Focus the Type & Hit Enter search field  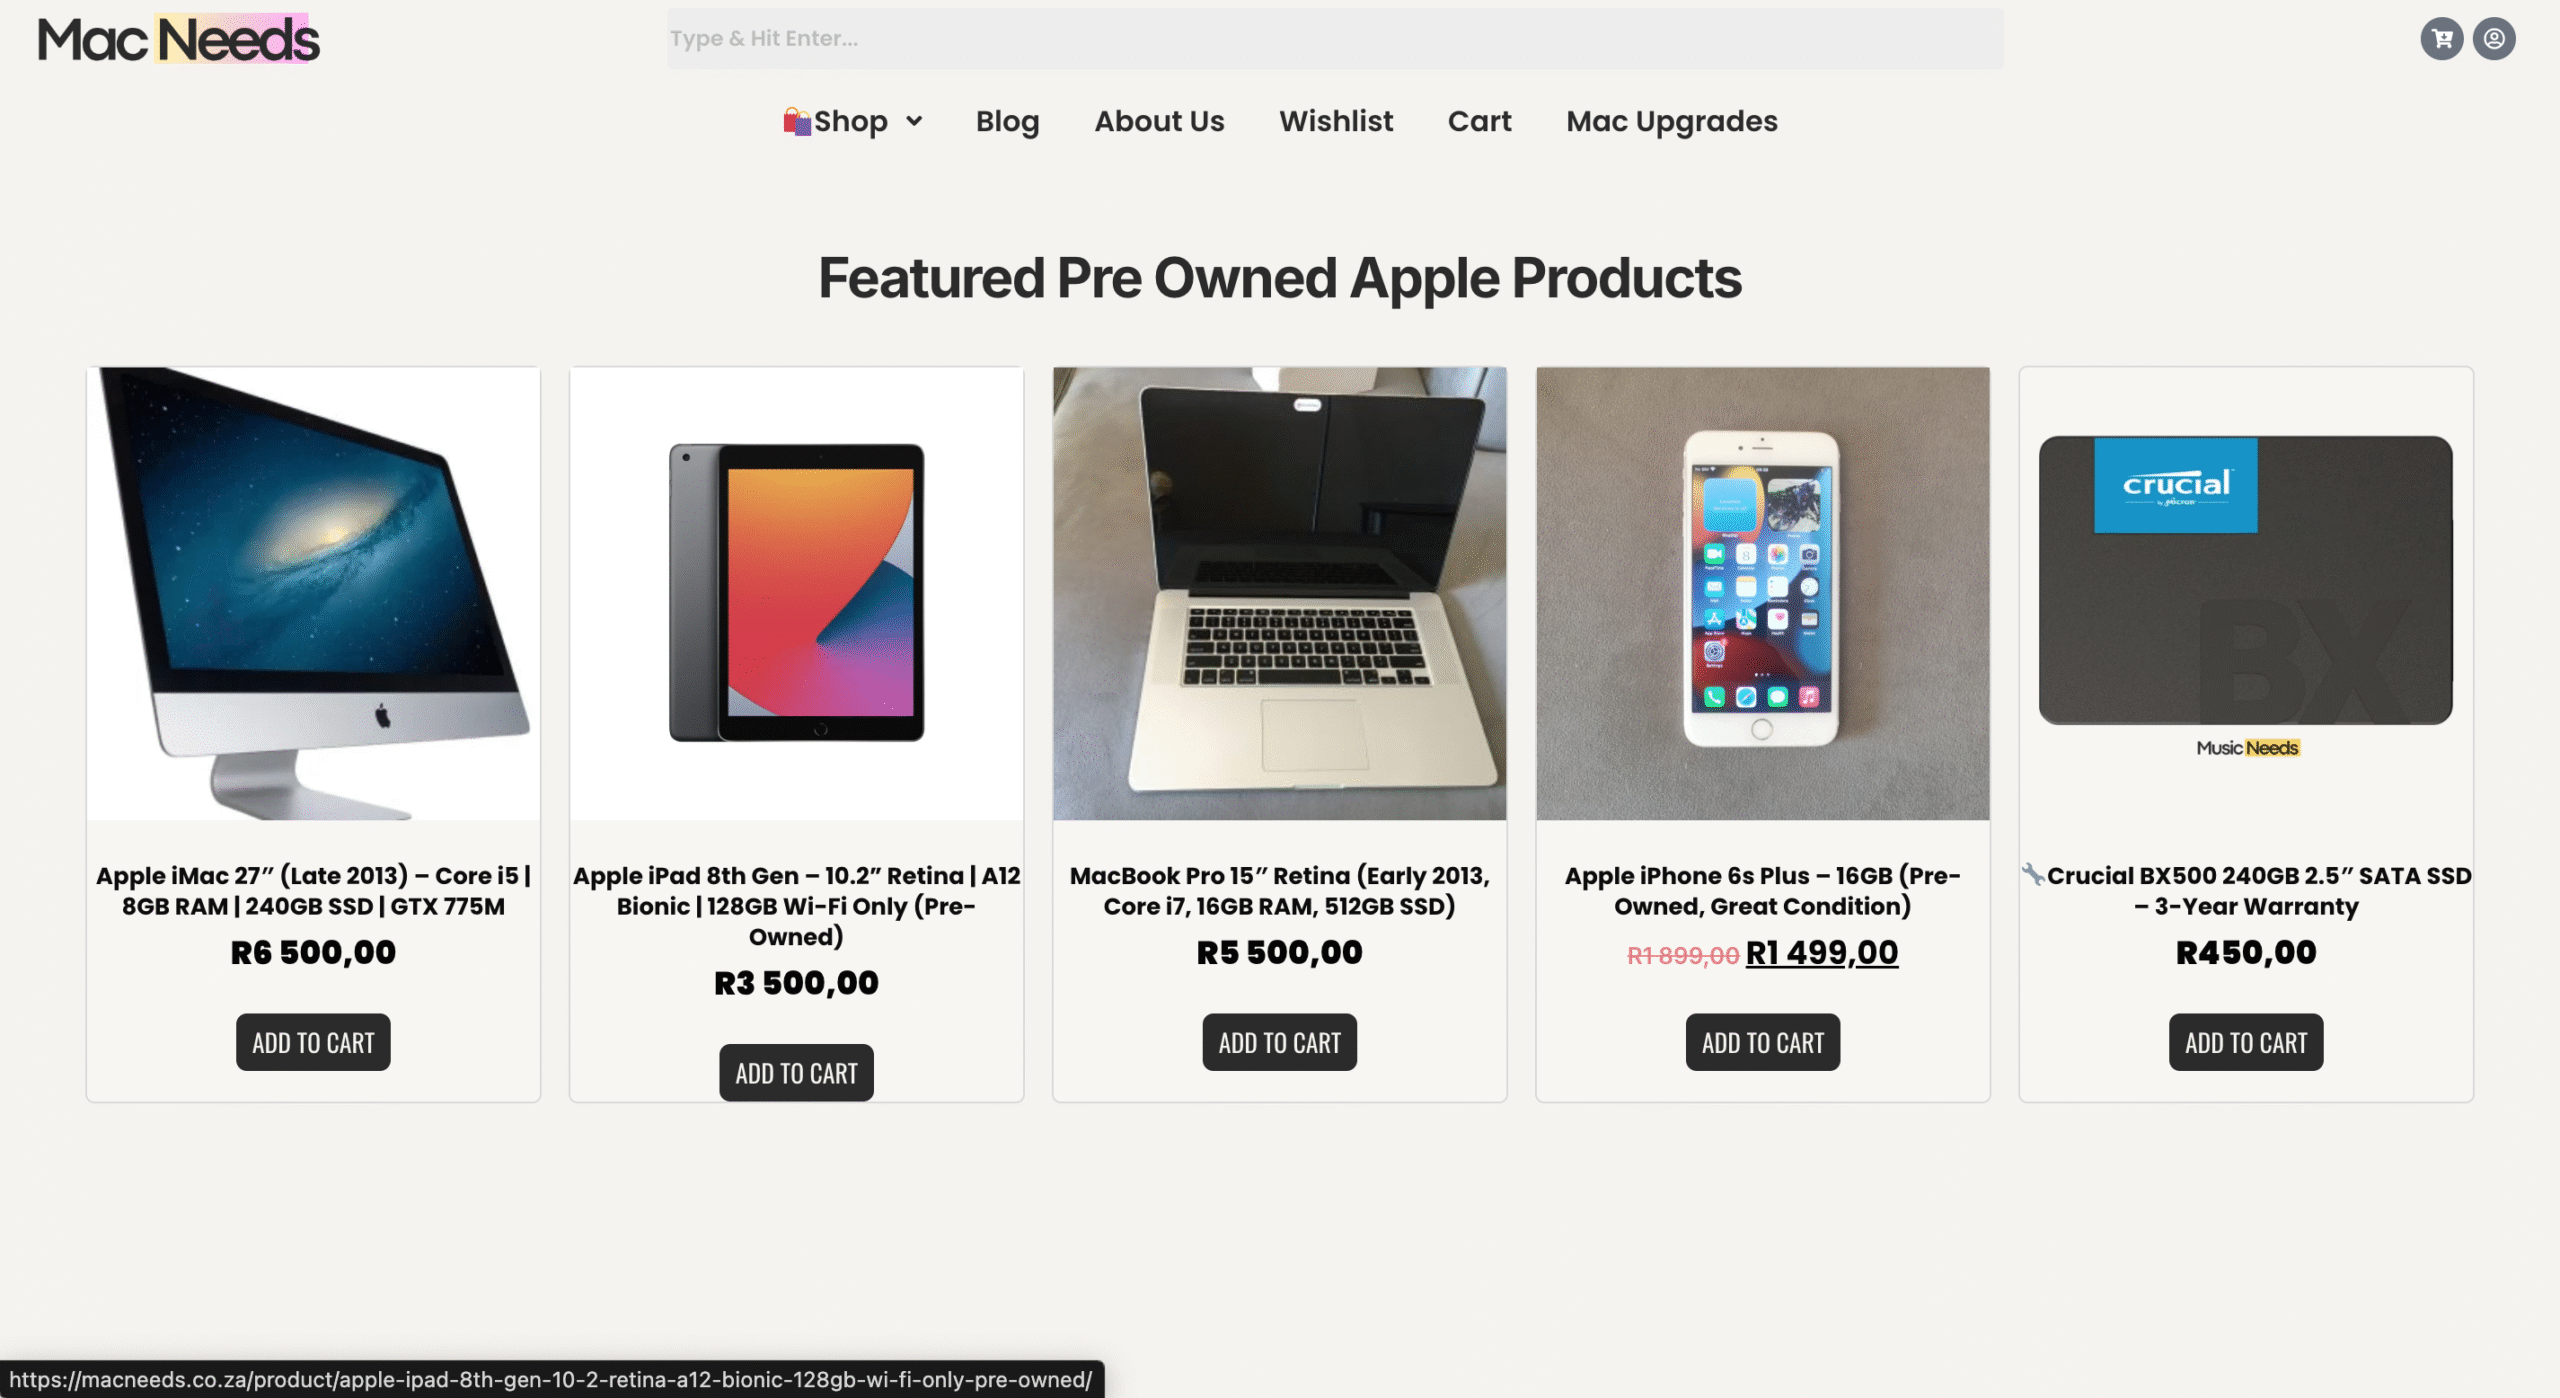click(1335, 39)
